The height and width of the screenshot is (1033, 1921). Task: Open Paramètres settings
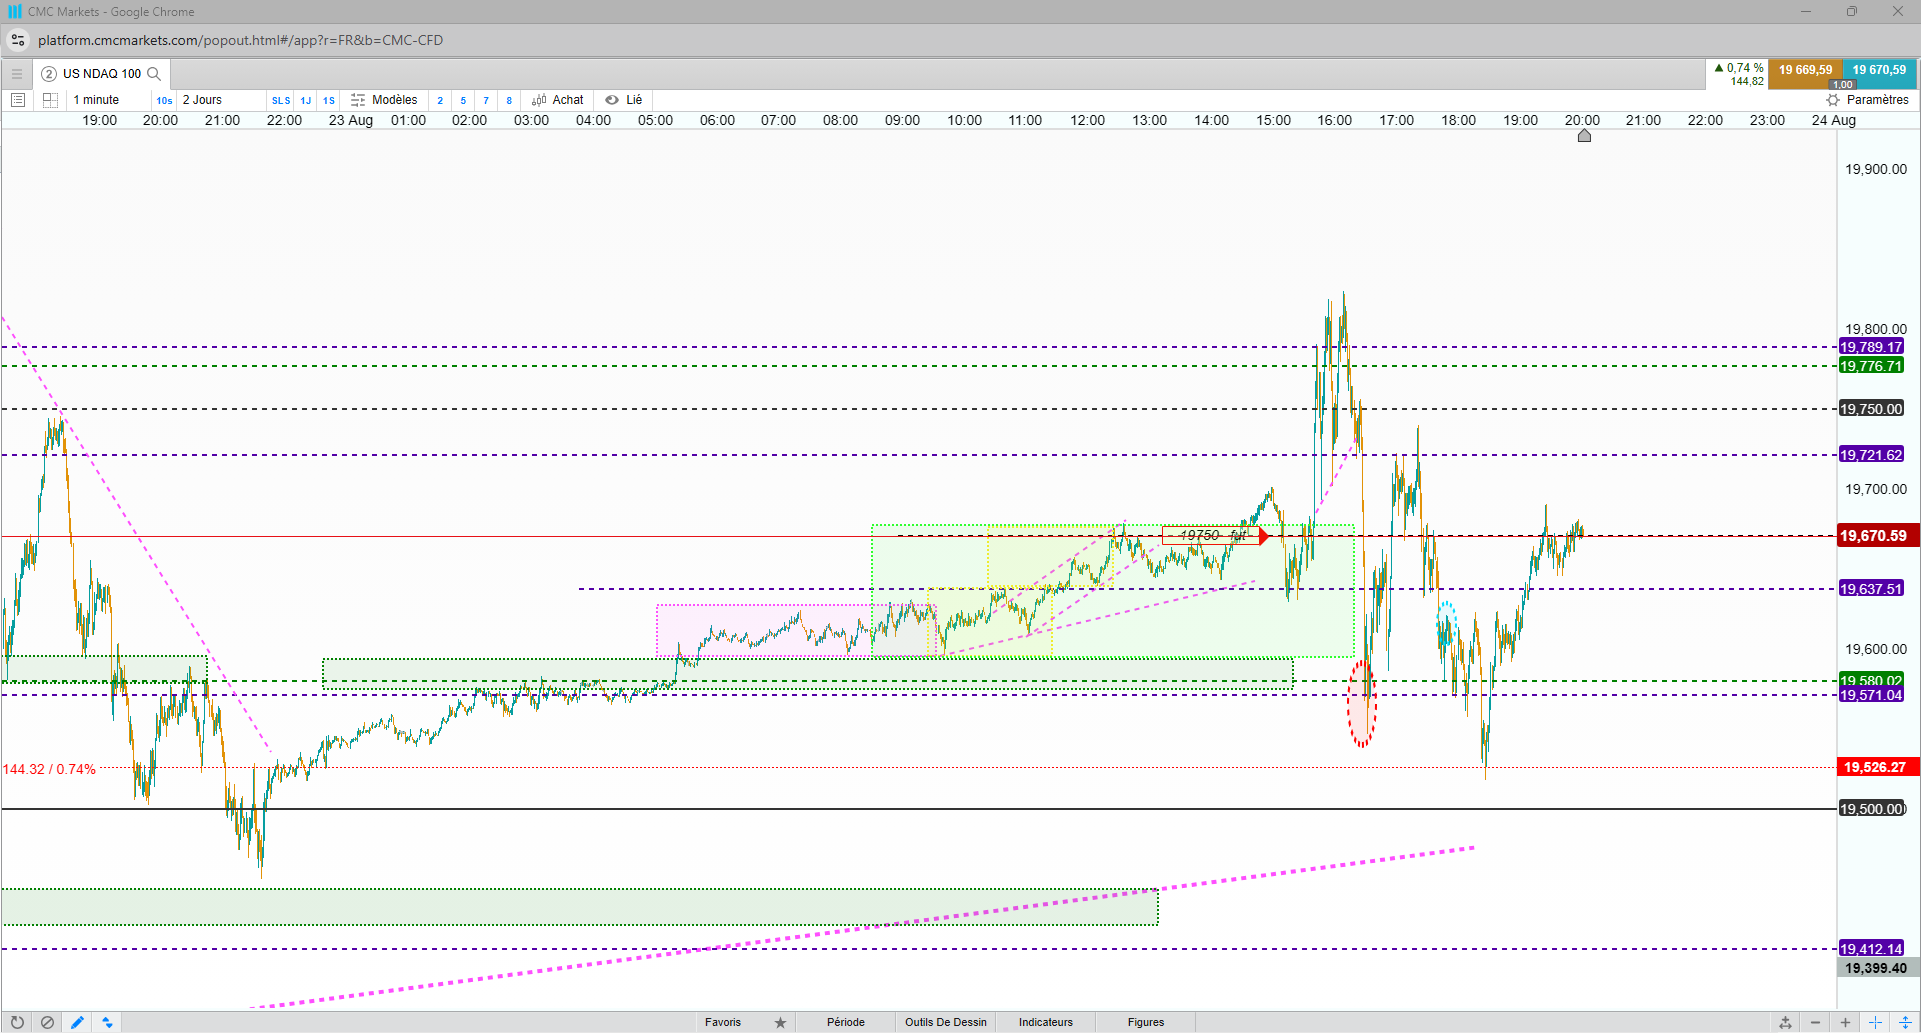pos(1868,100)
